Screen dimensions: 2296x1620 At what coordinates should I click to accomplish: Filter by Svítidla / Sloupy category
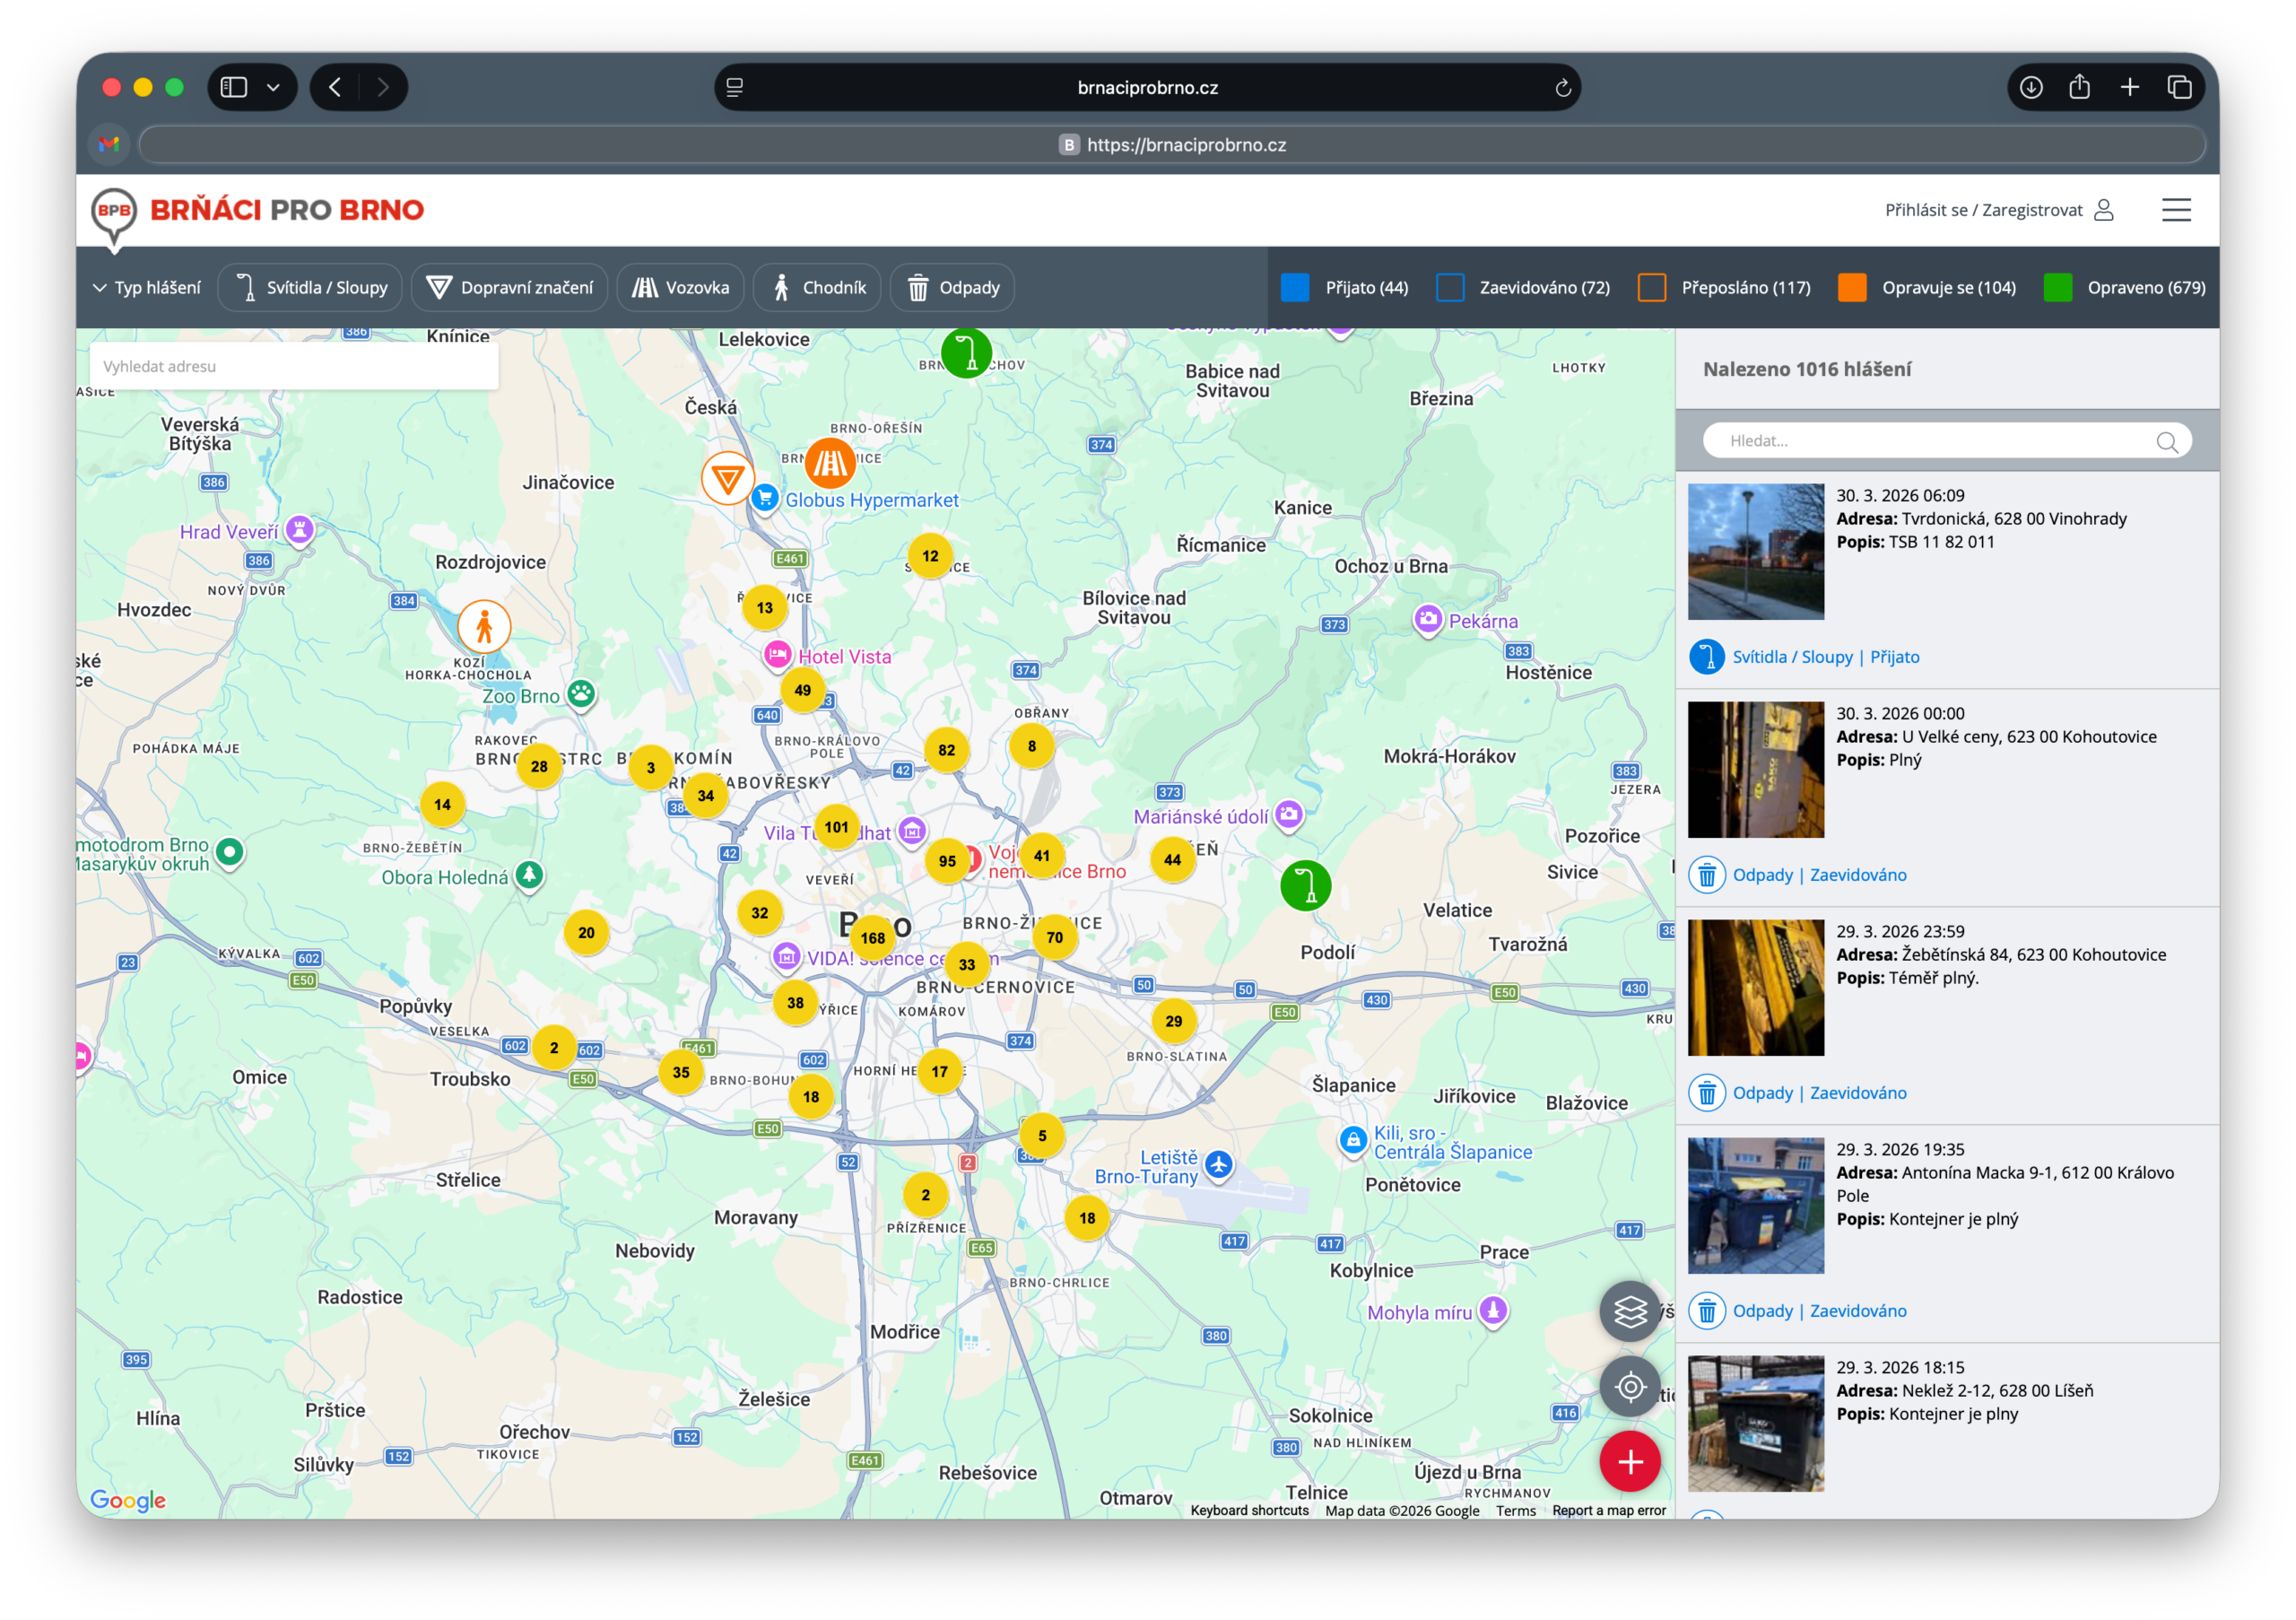coord(310,288)
